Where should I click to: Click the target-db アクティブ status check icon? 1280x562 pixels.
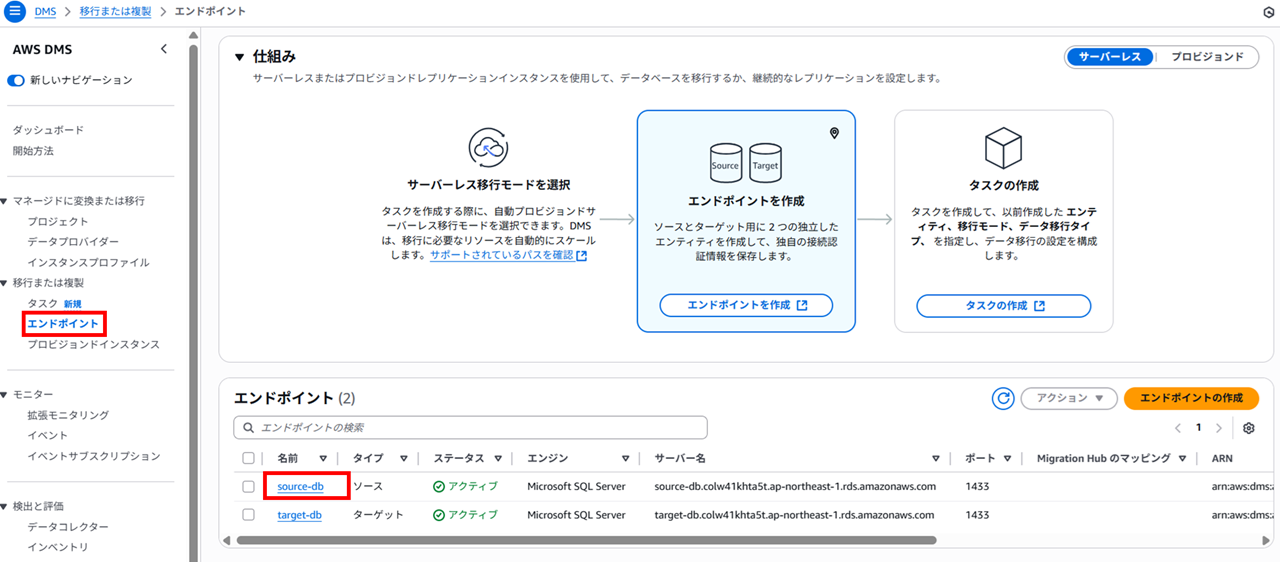click(x=439, y=515)
